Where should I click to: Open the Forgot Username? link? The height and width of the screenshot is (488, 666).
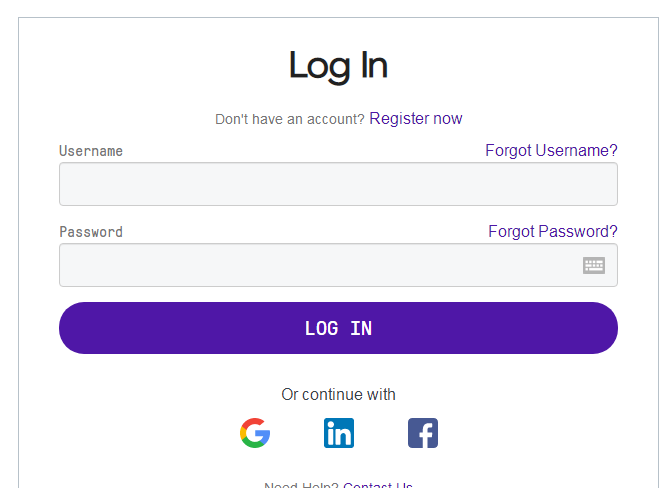pos(551,151)
